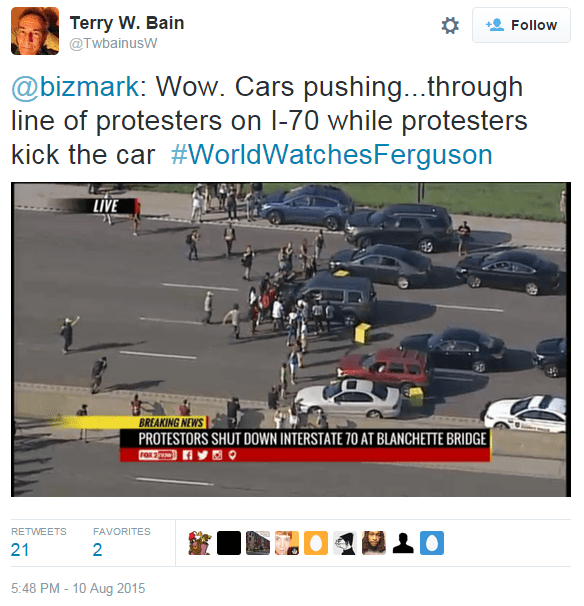Open the blue egg default avatar
The width and height of the screenshot is (584, 606).
point(432,543)
